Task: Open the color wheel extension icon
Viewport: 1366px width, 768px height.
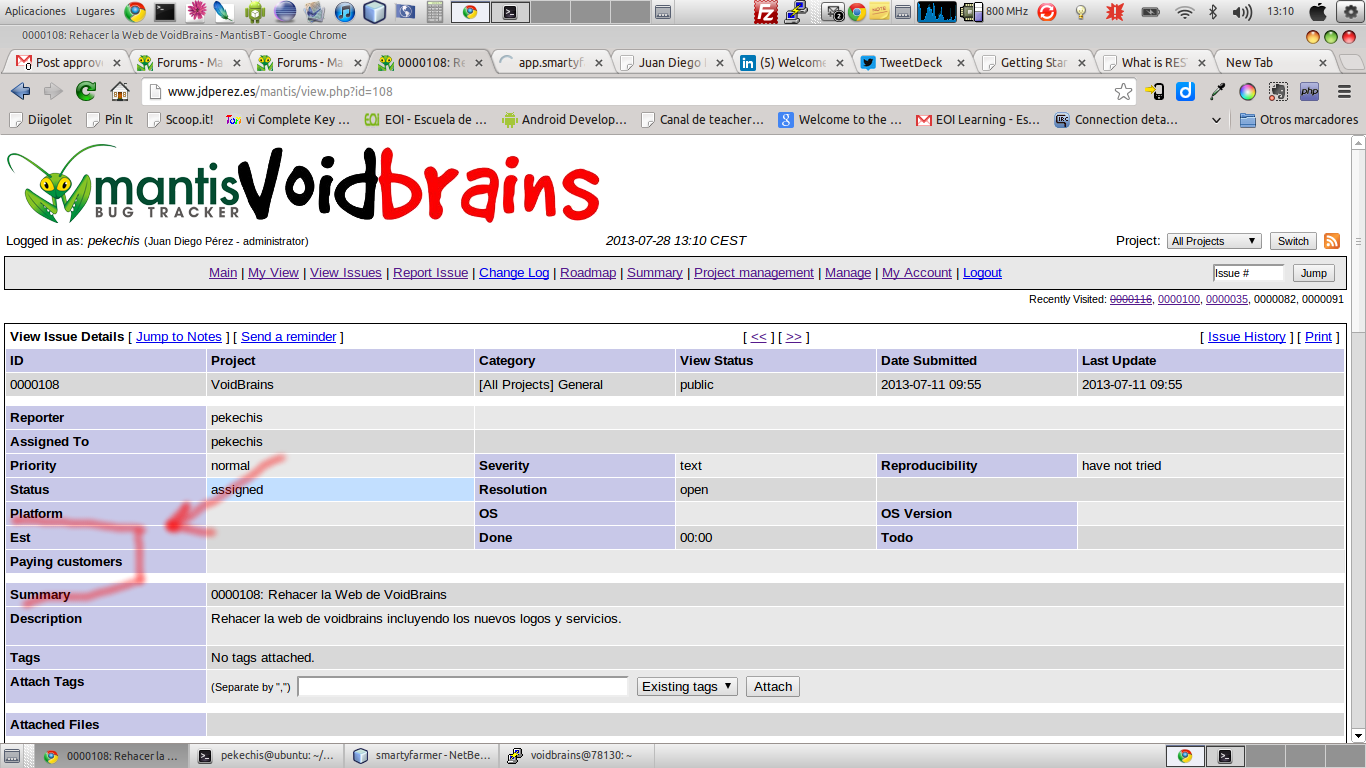Action: [1247, 92]
